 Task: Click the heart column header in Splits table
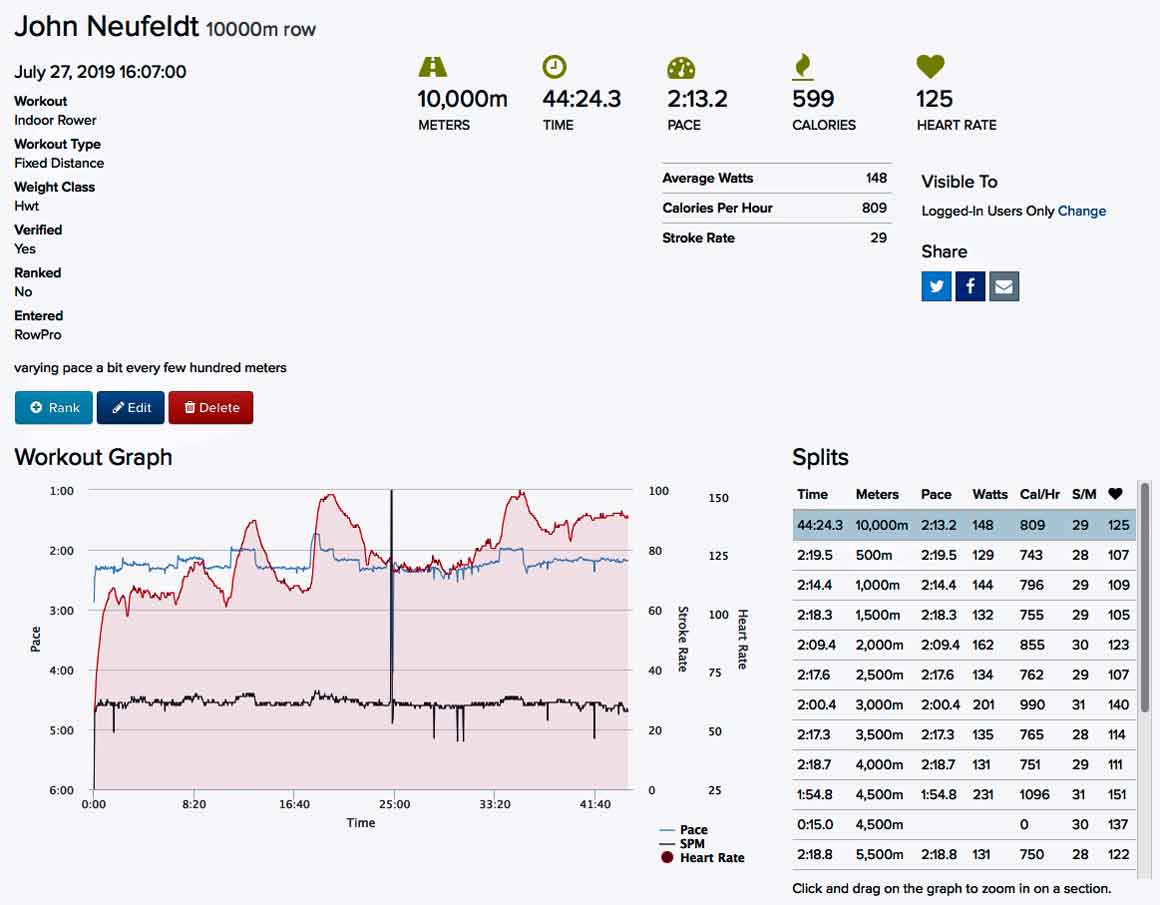pyautogui.click(x=1116, y=494)
